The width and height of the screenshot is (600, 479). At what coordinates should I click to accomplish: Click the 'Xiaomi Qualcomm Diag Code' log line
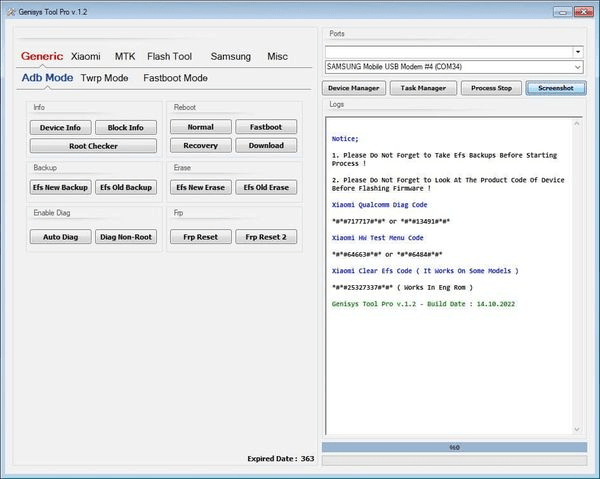click(379, 205)
